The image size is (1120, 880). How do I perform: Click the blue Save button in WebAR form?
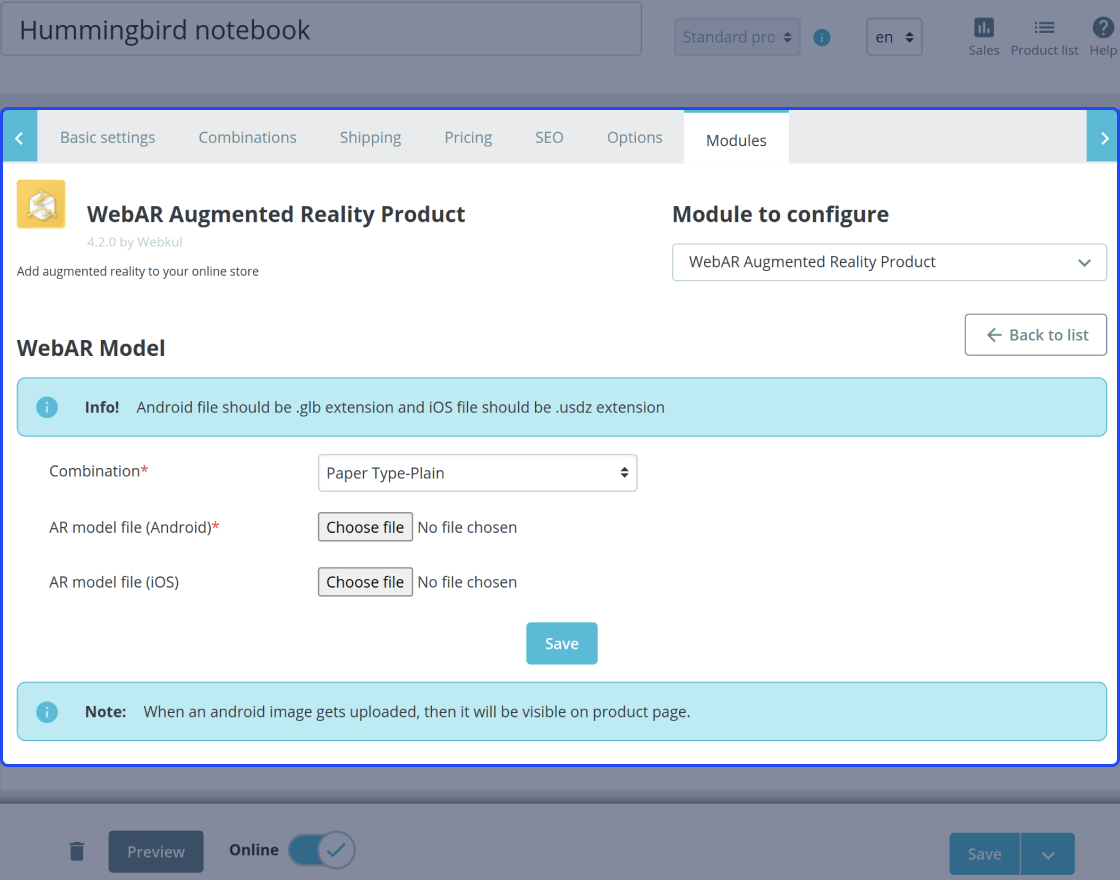pyautogui.click(x=561, y=644)
